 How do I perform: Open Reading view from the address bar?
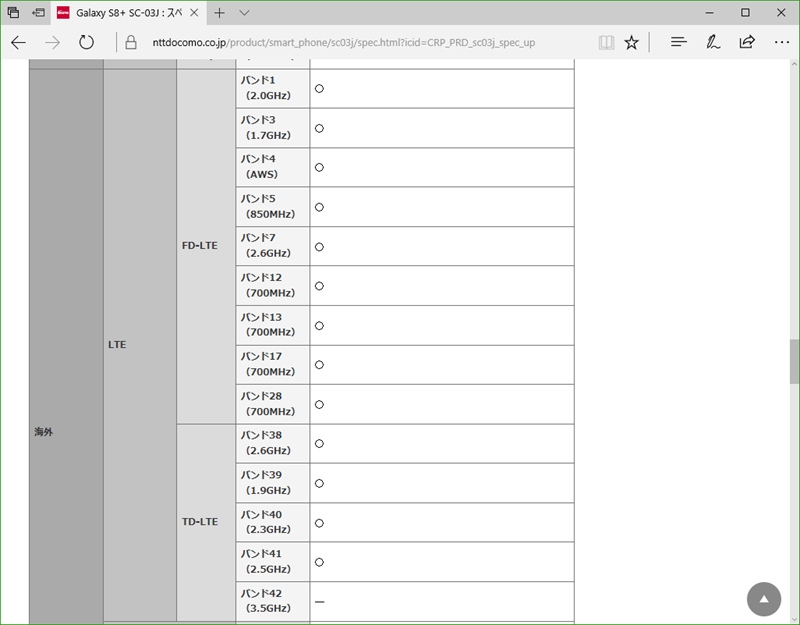click(606, 42)
